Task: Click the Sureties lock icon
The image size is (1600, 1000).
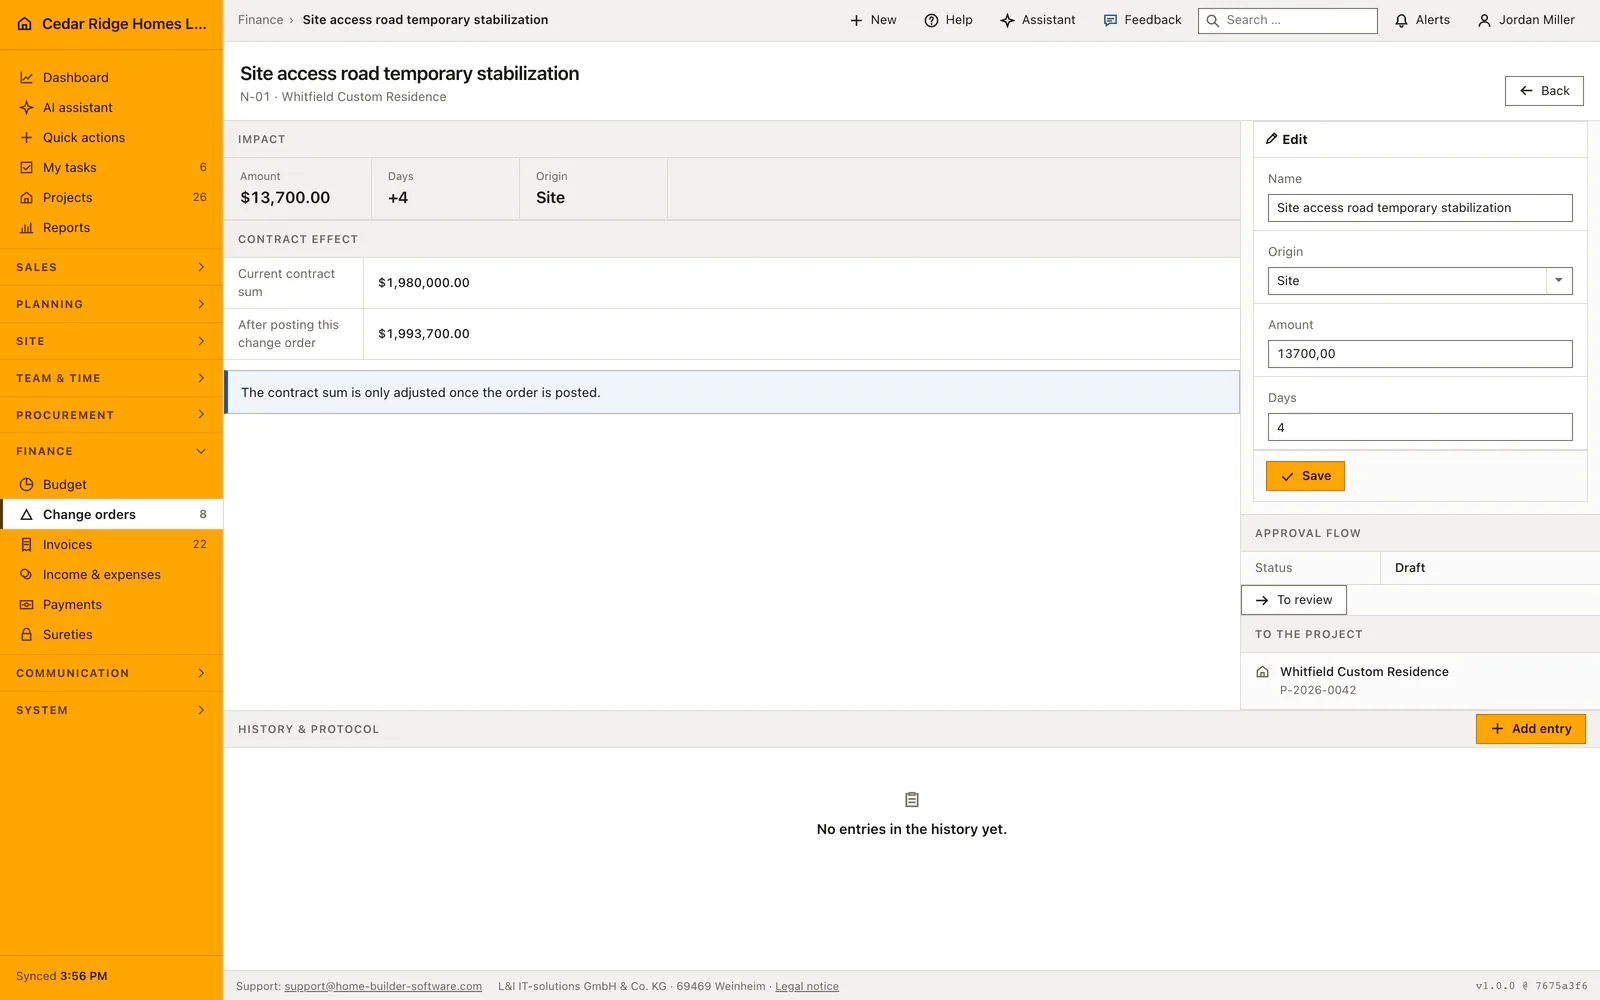Action: 27,634
